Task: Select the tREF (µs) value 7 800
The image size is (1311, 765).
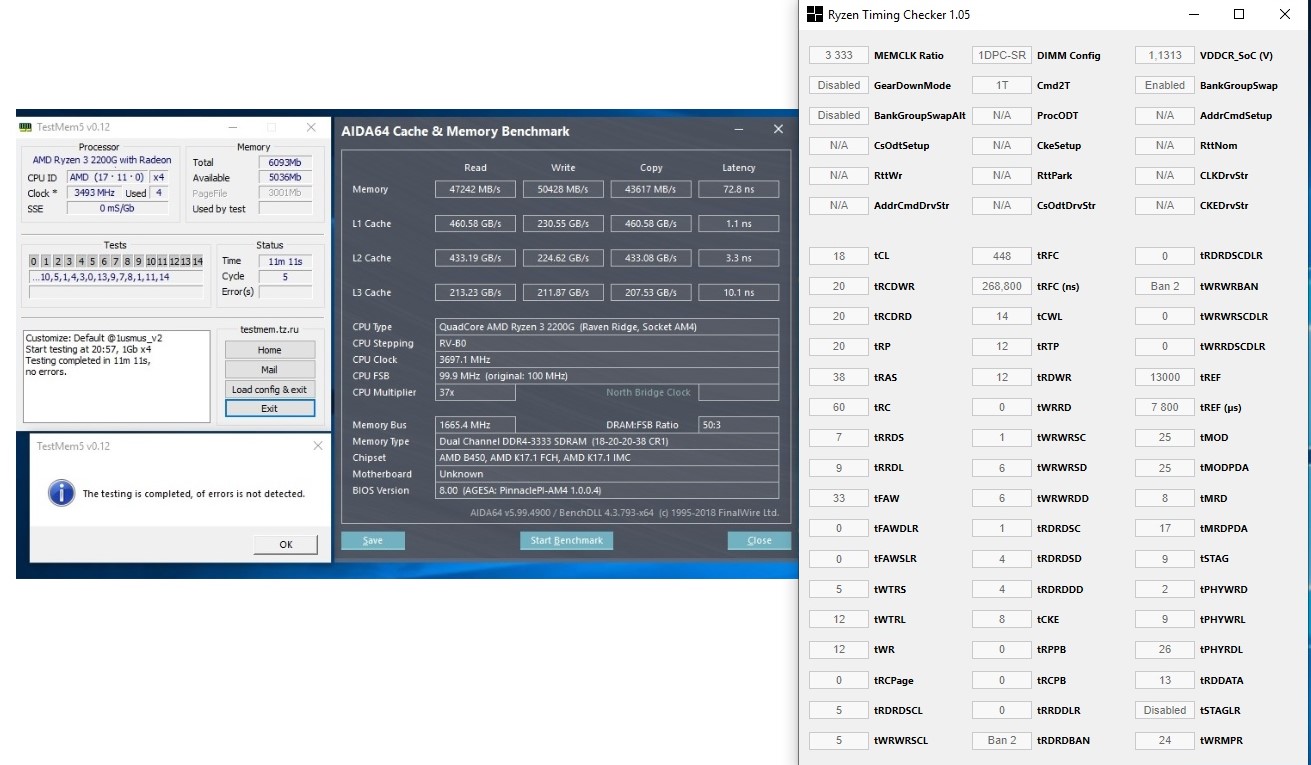Action: tap(1165, 407)
